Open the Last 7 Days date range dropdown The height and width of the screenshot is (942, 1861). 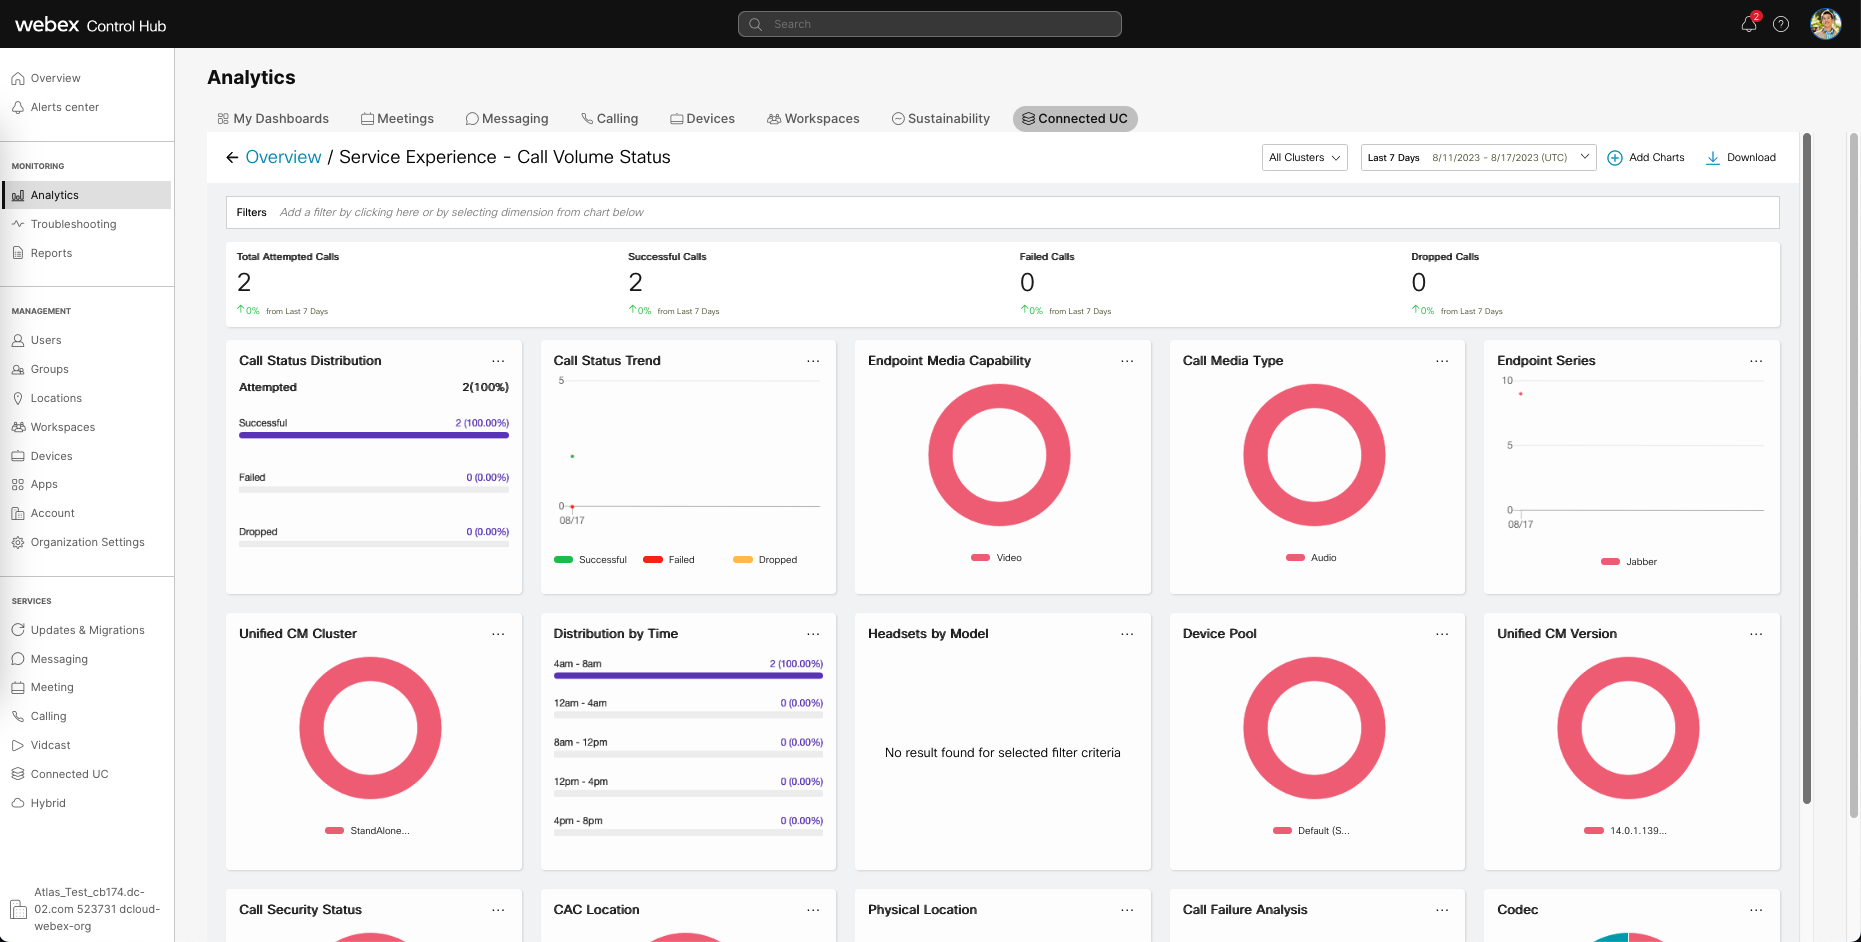click(x=1477, y=158)
